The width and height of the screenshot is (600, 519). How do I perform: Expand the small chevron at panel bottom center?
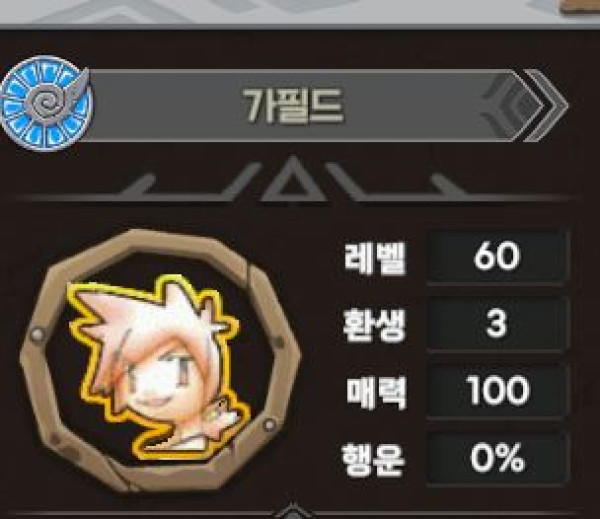click(293, 511)
